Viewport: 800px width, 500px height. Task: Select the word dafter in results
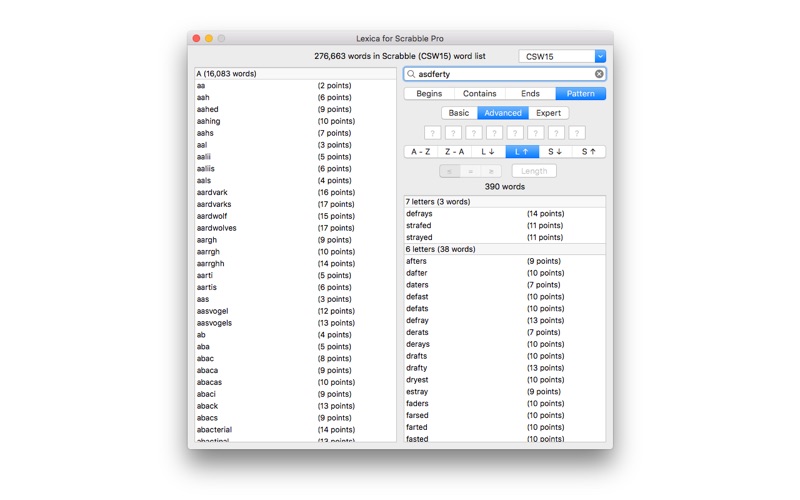click(505, 273)
